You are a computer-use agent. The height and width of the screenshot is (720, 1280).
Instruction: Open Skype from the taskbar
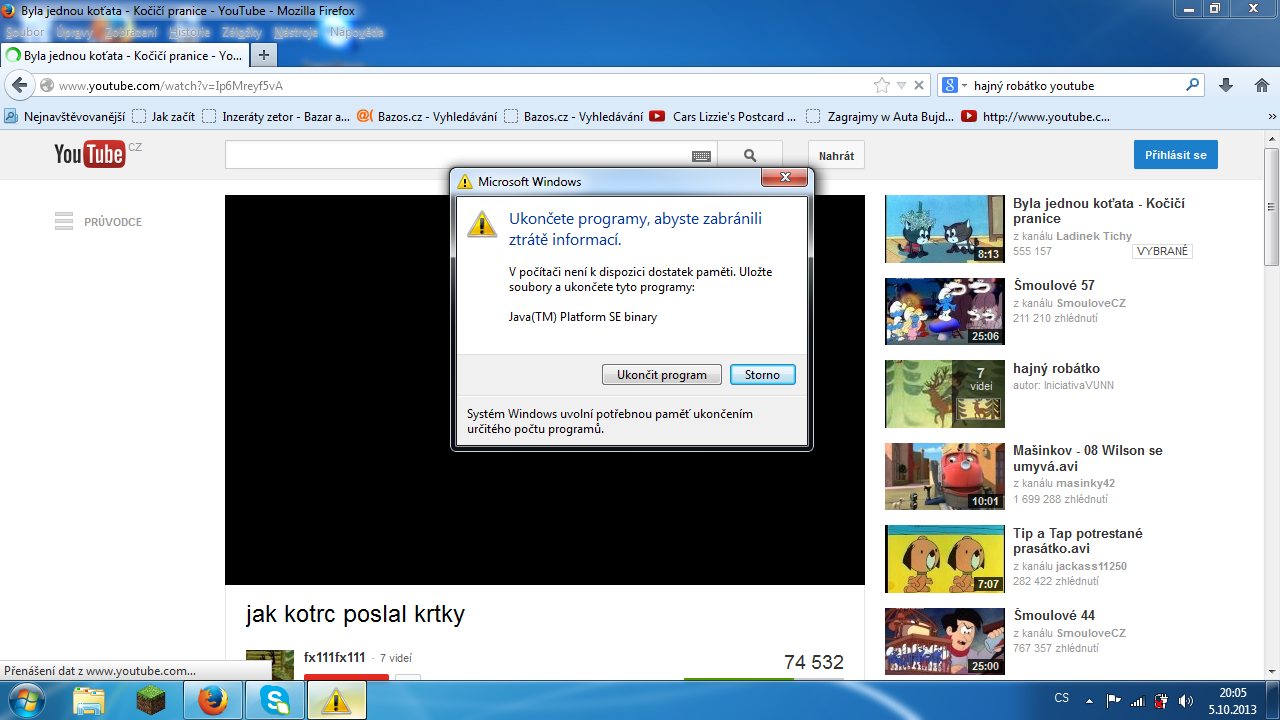[x=275, y=701]
